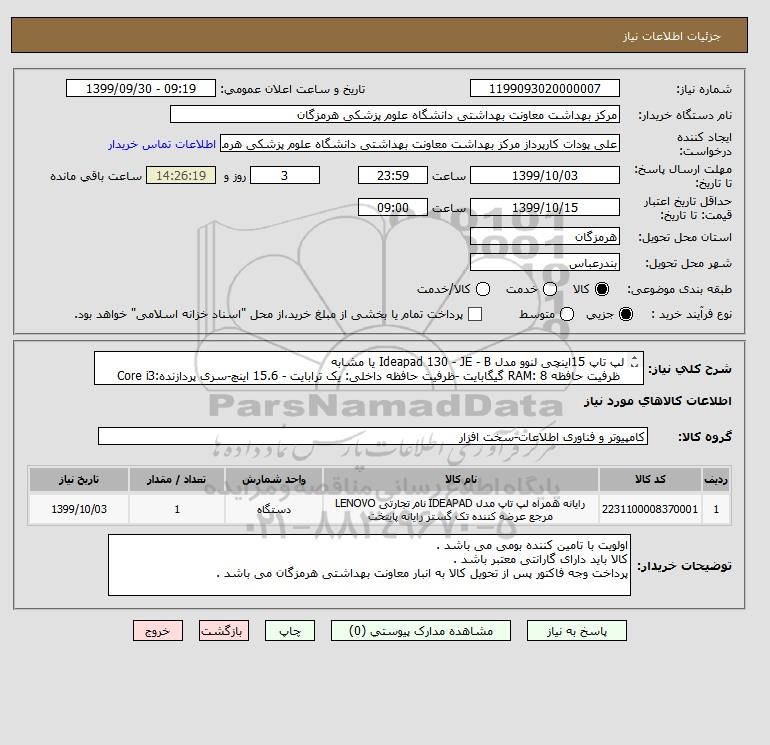Choose the جزیی purchase type radio
Viewport: 770px width, 745px height.
coord(626,314)
